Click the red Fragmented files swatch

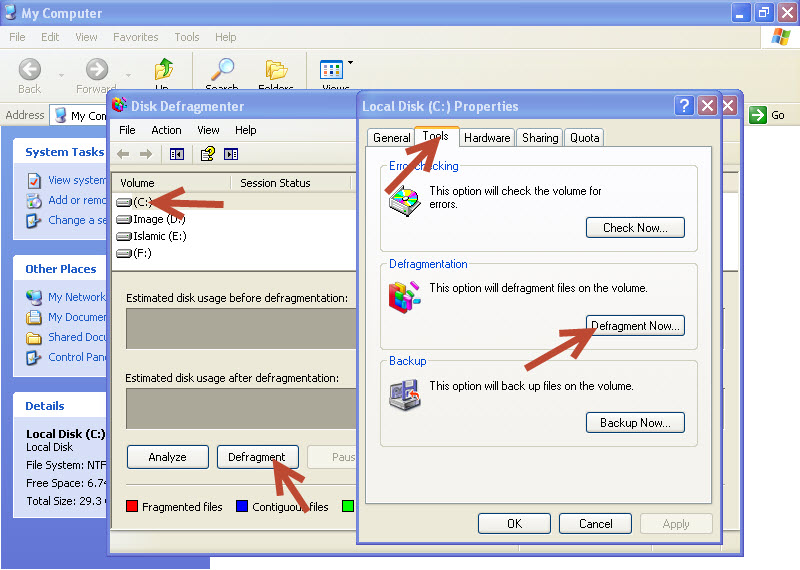(132, 506)
